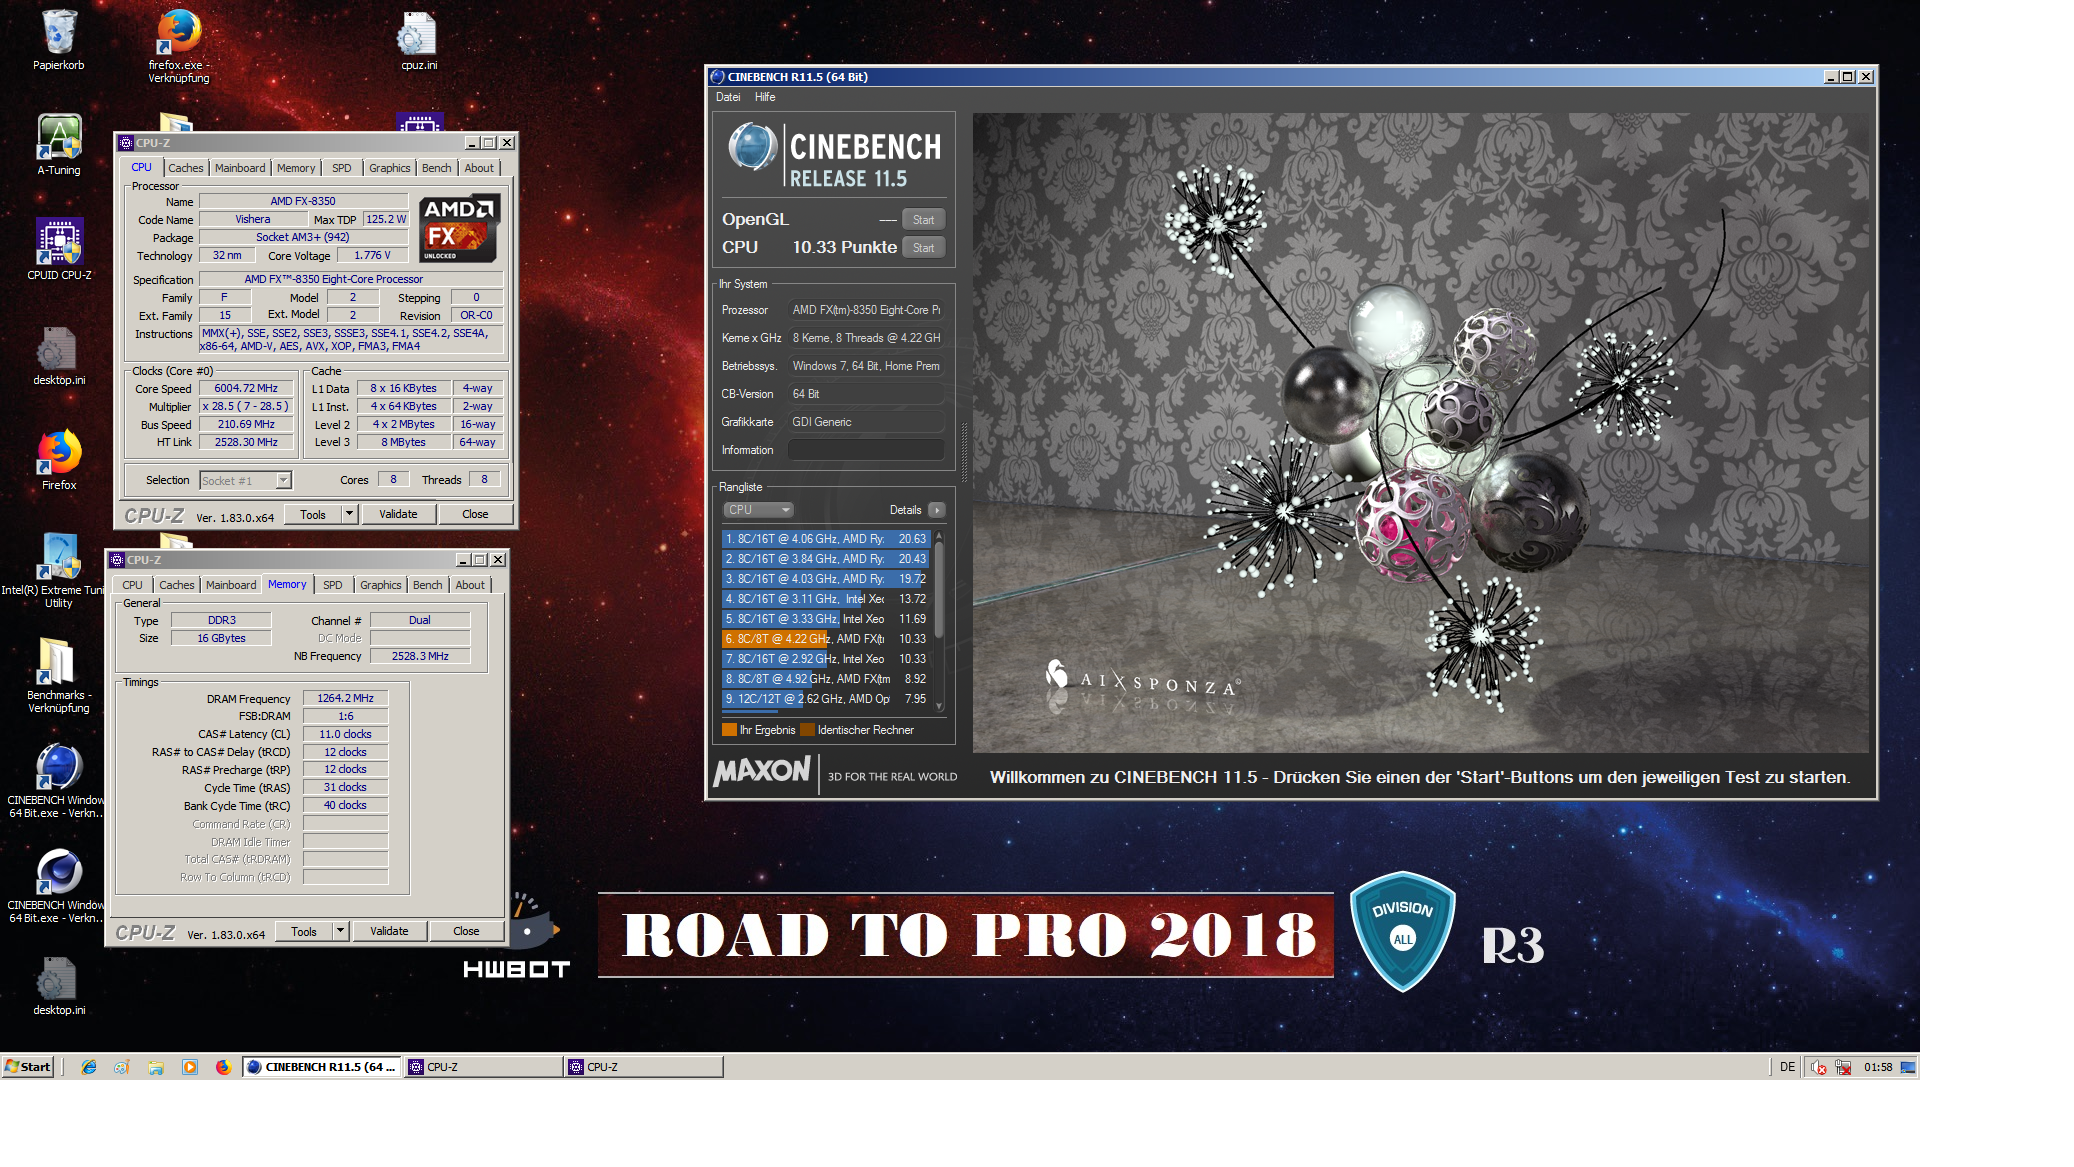Select the cpuz.ini desktop file
The image size is (2074, 1167).
(x=419, y=40)
